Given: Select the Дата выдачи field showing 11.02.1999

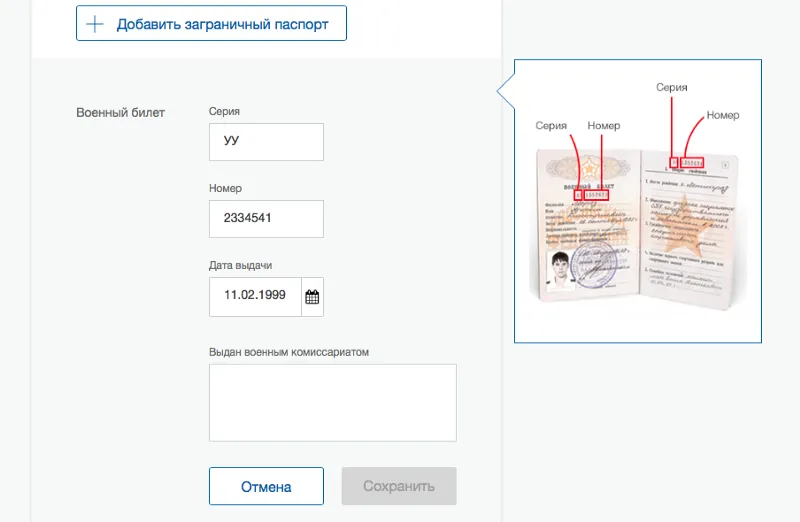Looking at the screenshot, I should (x=255, y=297).
